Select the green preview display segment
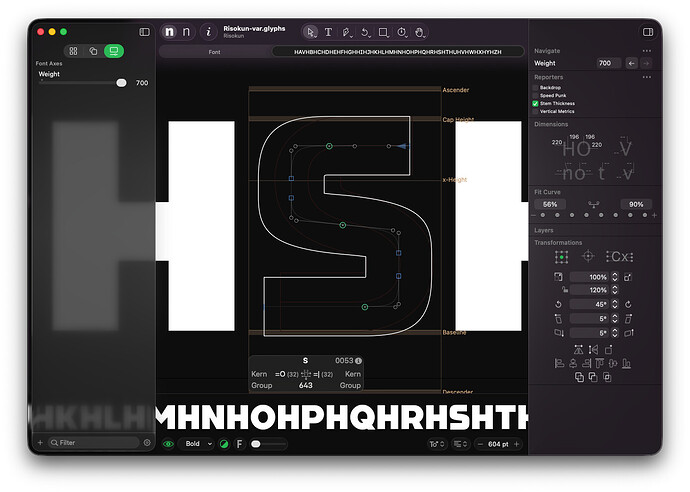This screenshot has height=492, width=690. (114, 51)
